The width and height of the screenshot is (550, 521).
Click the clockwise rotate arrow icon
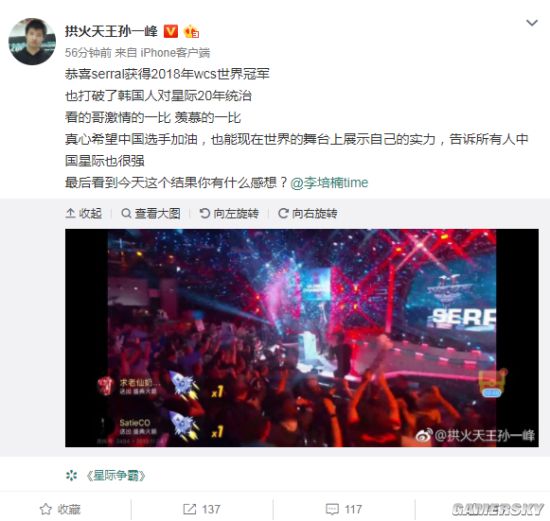coord(283,213)
